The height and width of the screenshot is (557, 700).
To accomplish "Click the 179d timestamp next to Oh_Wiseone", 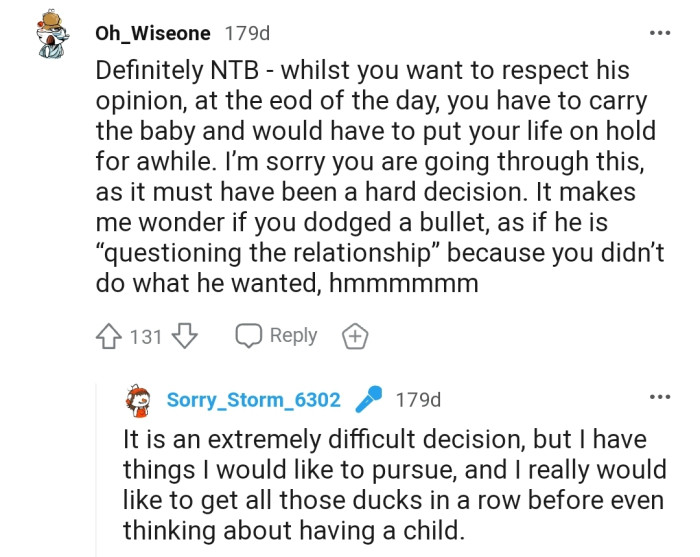I will coord(248,33).
